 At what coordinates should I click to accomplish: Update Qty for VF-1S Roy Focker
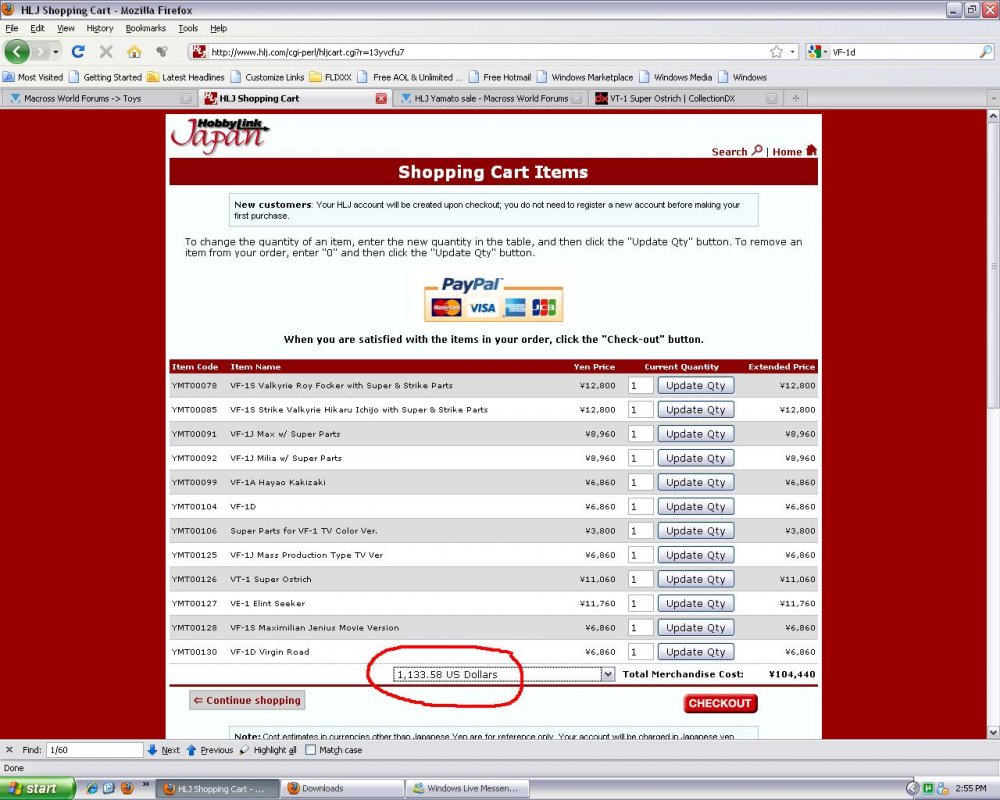click(695, 385)
